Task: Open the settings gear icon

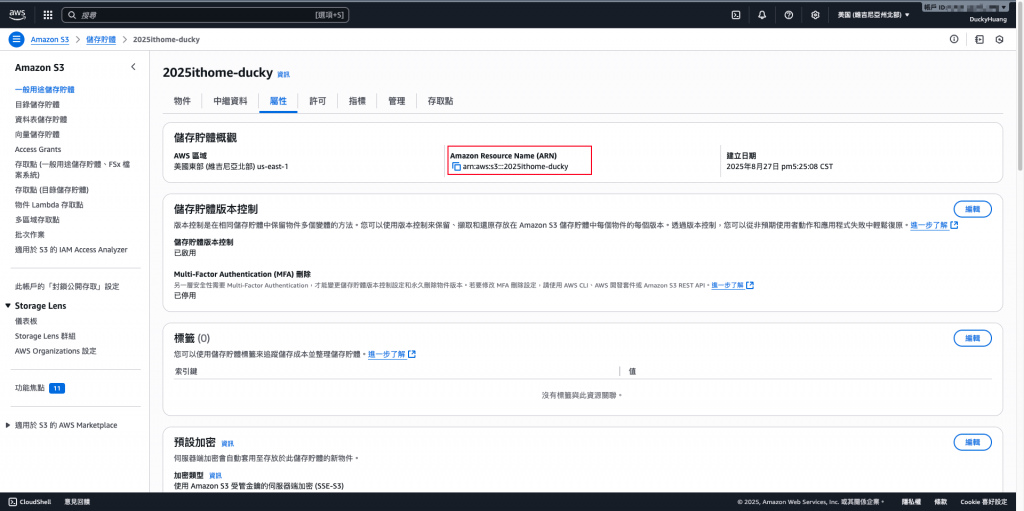Action: 815,14
